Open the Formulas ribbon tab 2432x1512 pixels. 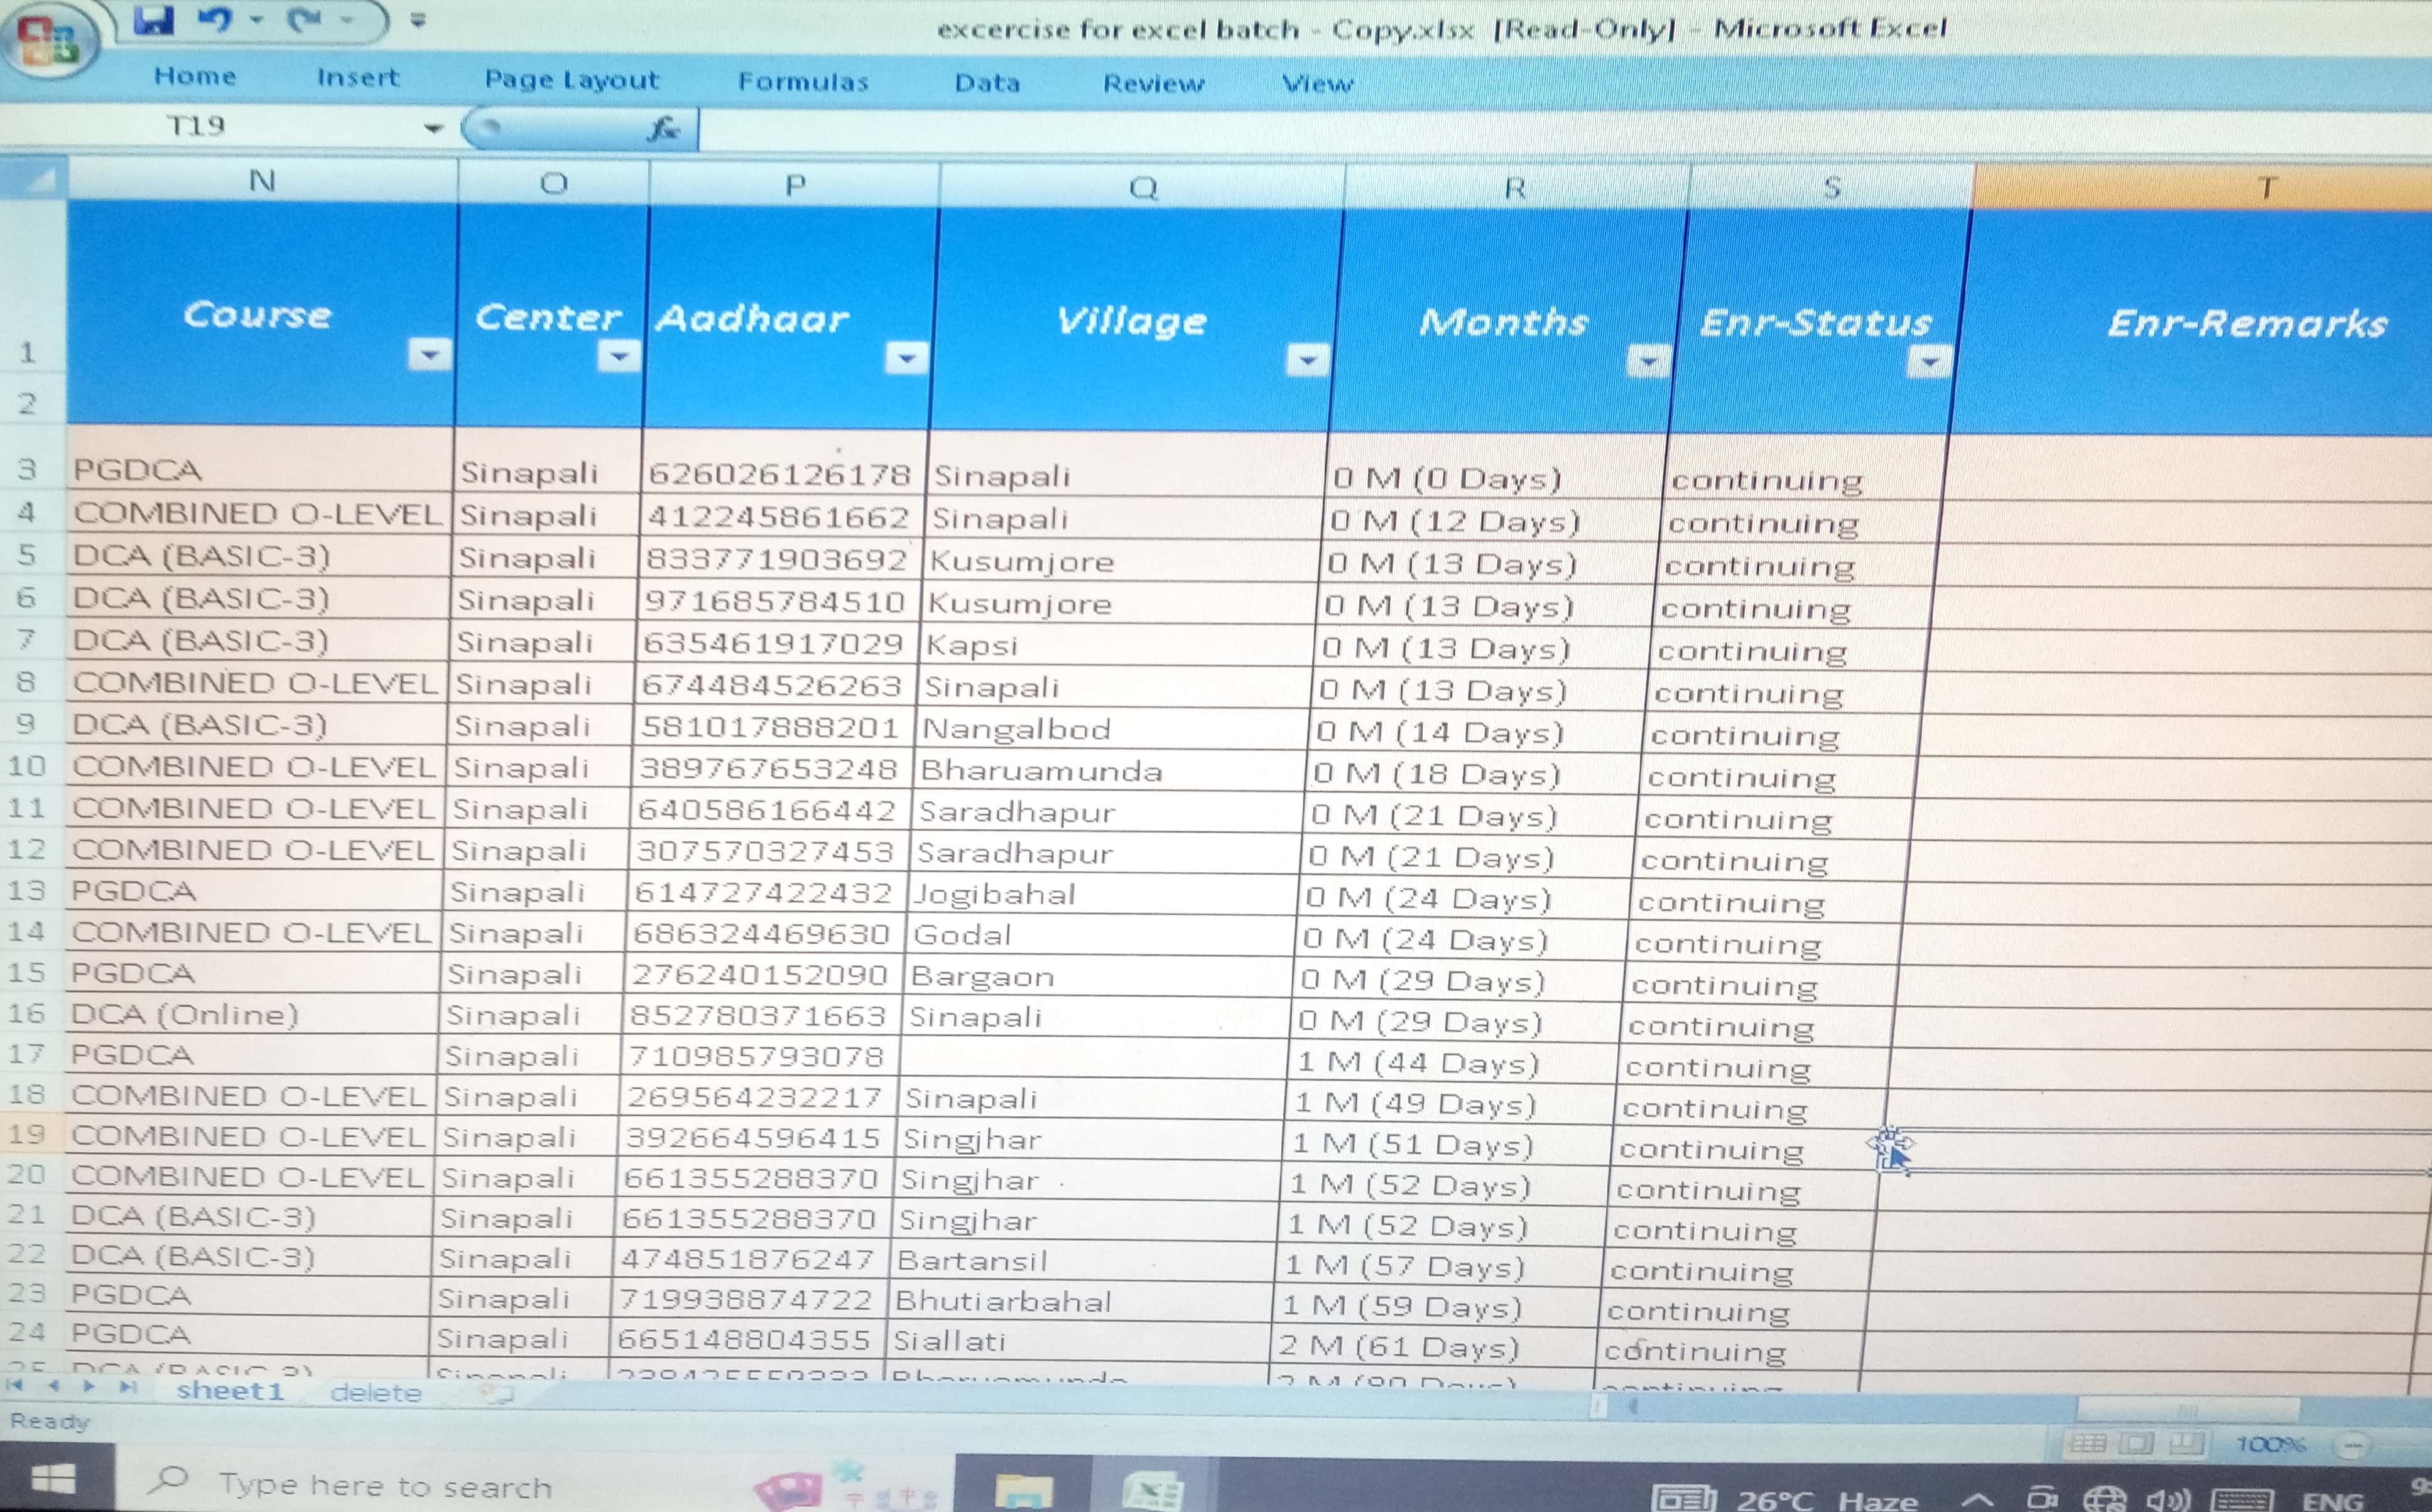coord(803,82)
